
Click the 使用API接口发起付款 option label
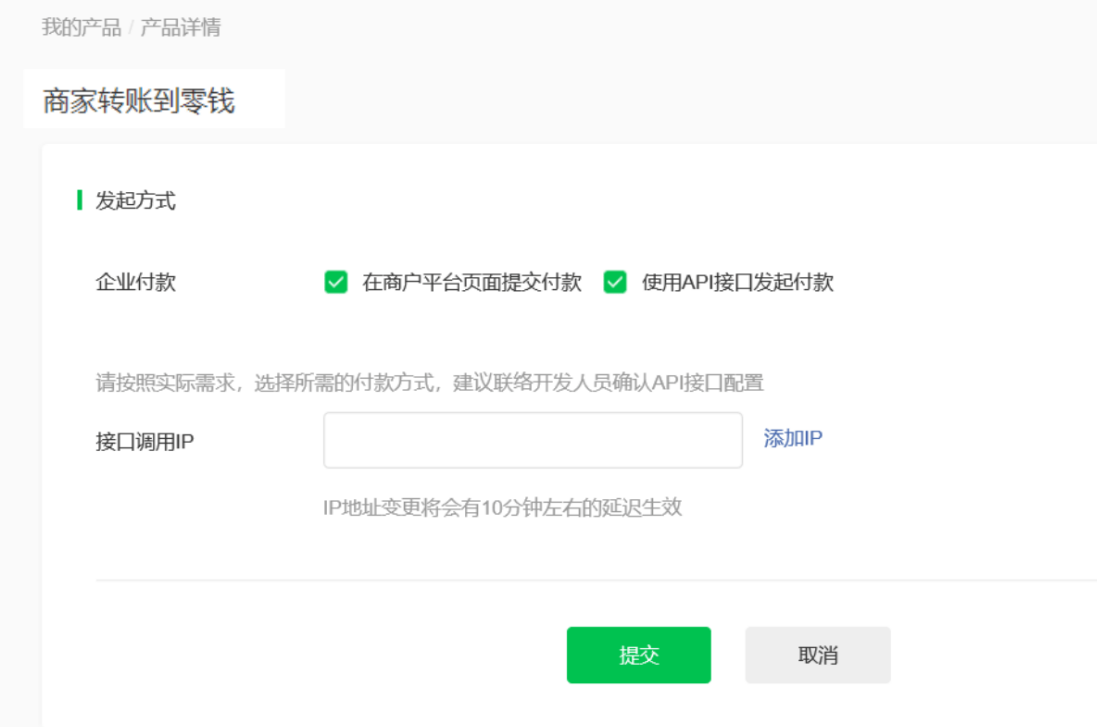coord(737,282)
